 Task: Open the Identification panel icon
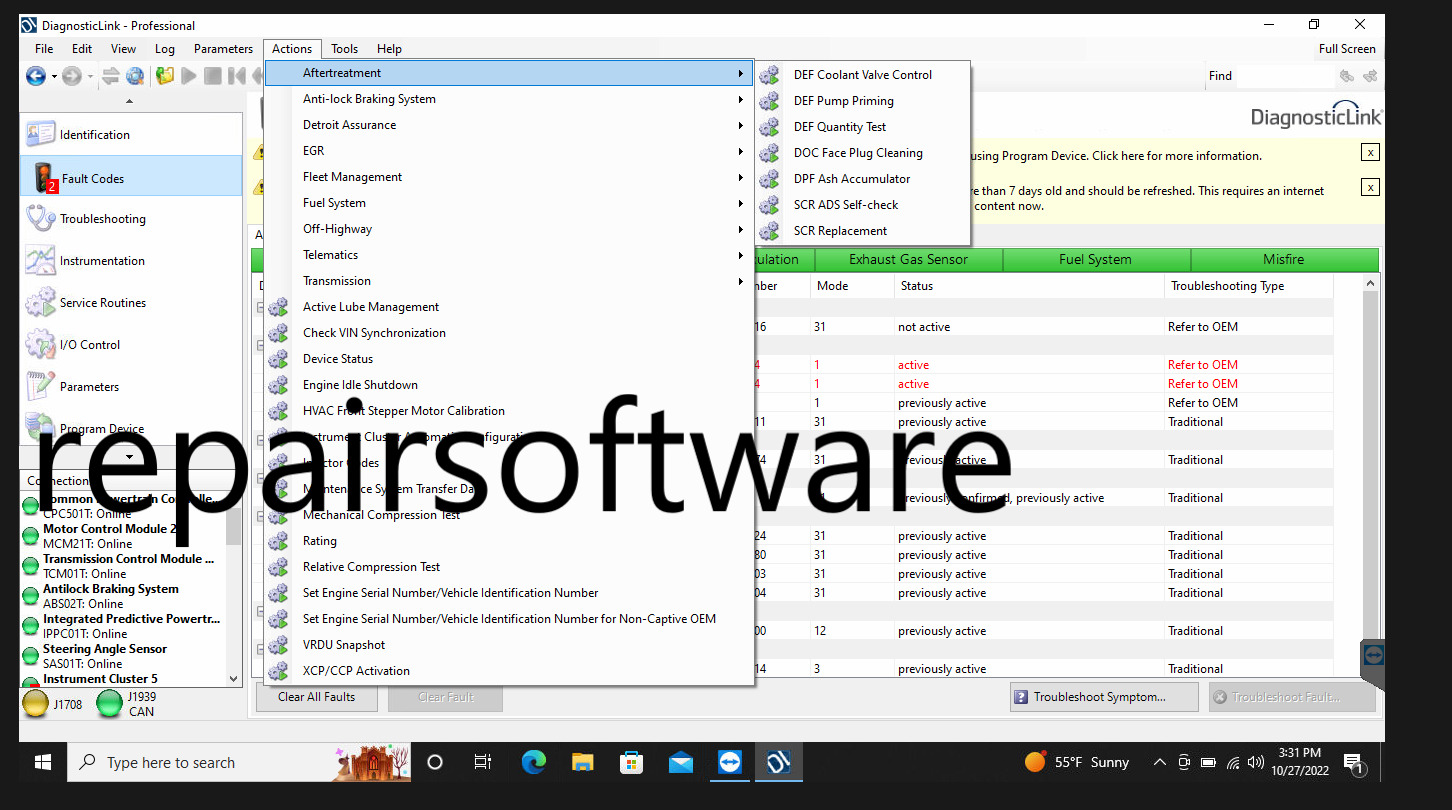[x=41, y=134]
